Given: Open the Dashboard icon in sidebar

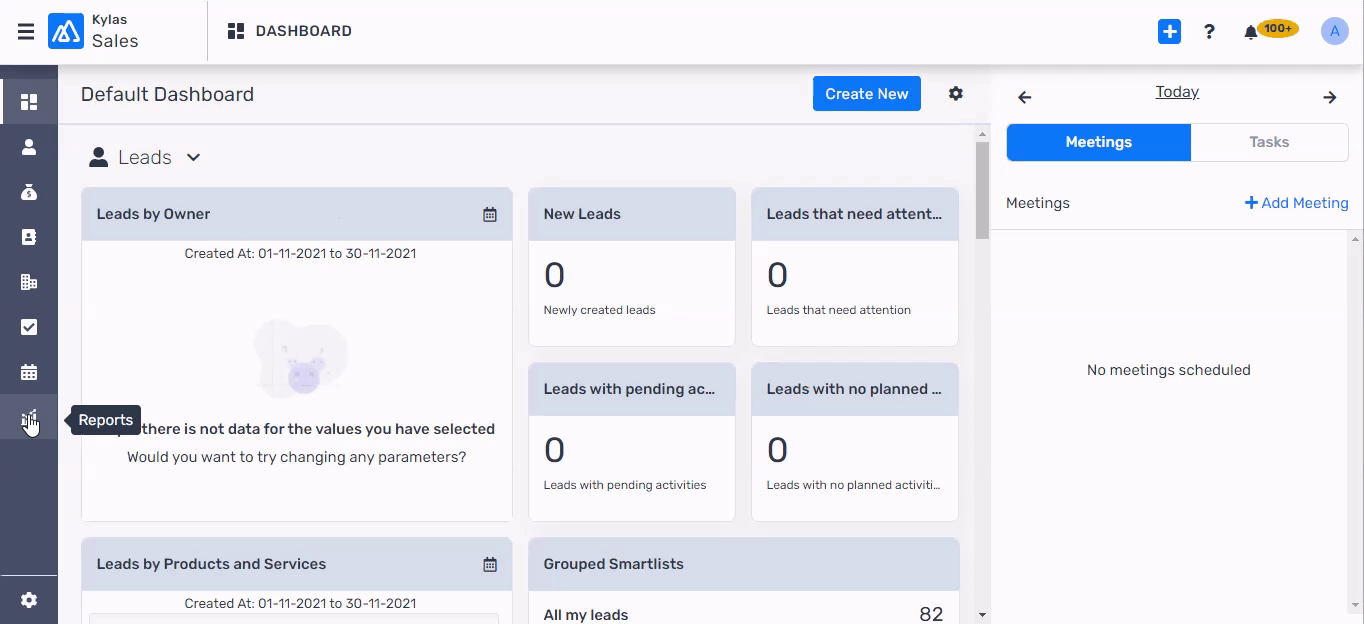Looking at the screenshot, I should [29, 102].
